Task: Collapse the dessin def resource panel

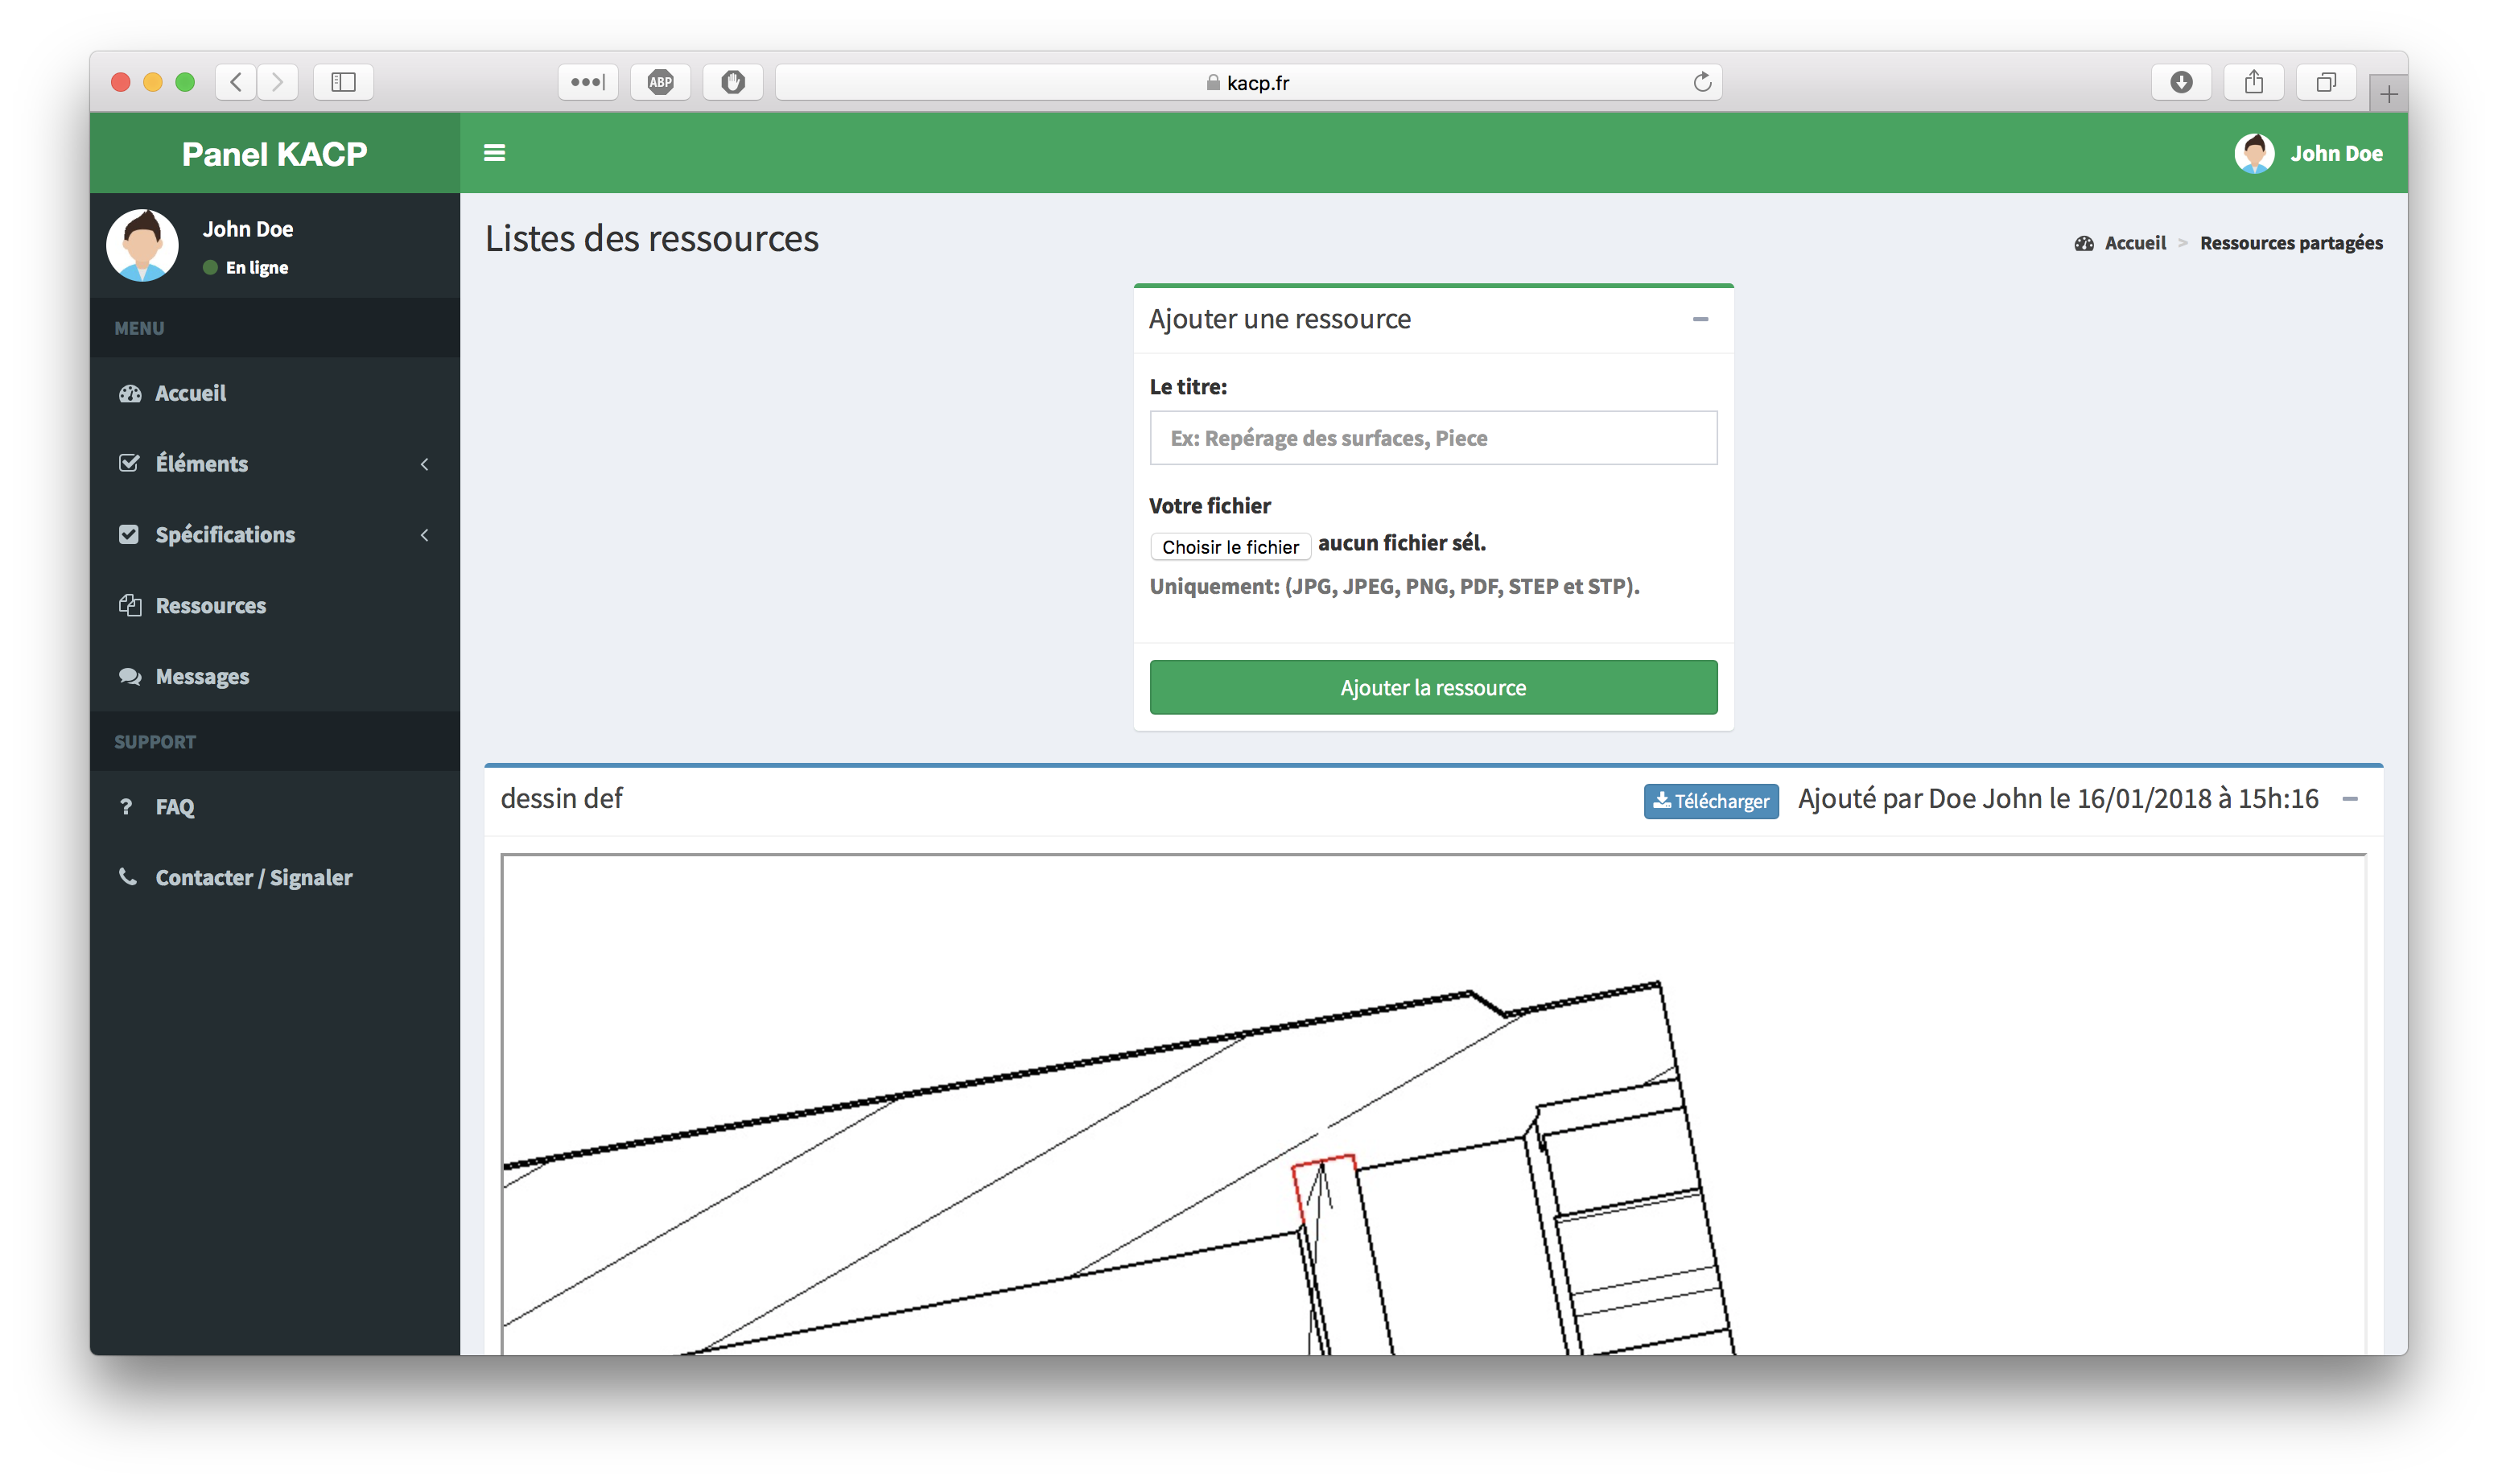Action: tap(2350, 799)
